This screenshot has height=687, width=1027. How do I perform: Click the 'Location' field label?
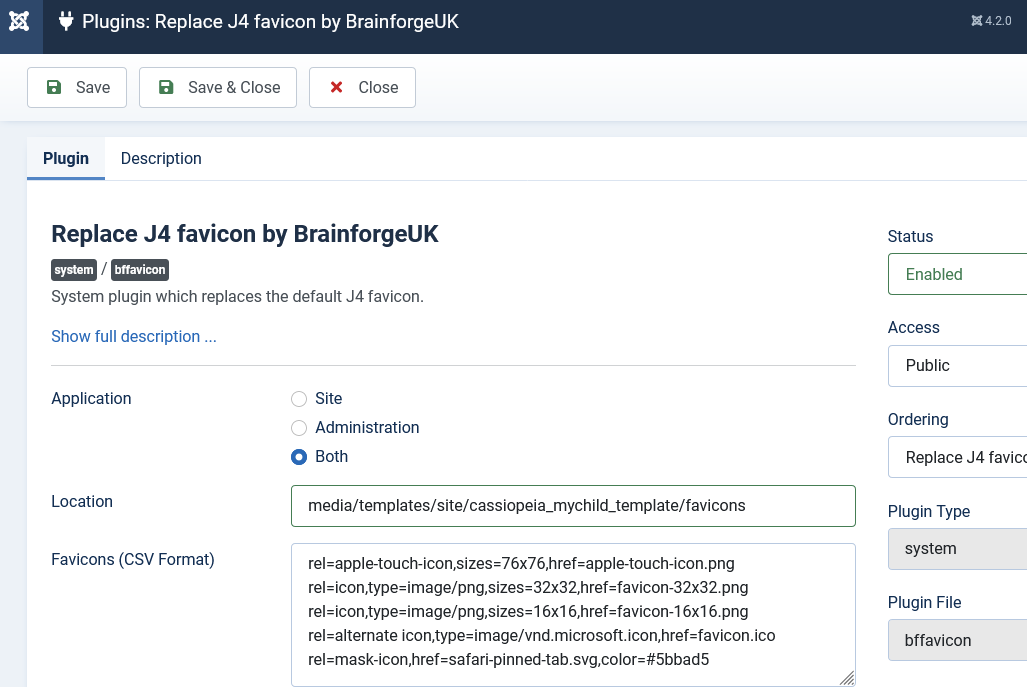click(x=82, y=501)
